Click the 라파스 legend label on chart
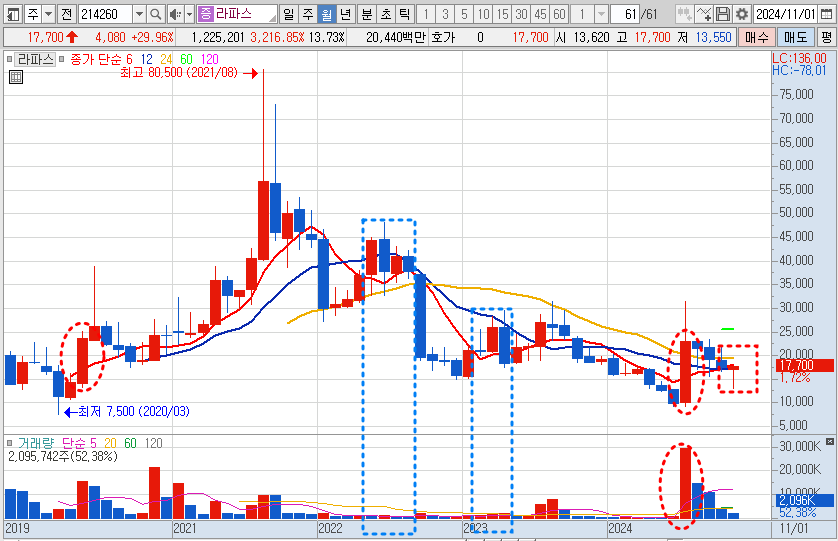The height and width of the screenshot is (541, 838). (35, 59)
